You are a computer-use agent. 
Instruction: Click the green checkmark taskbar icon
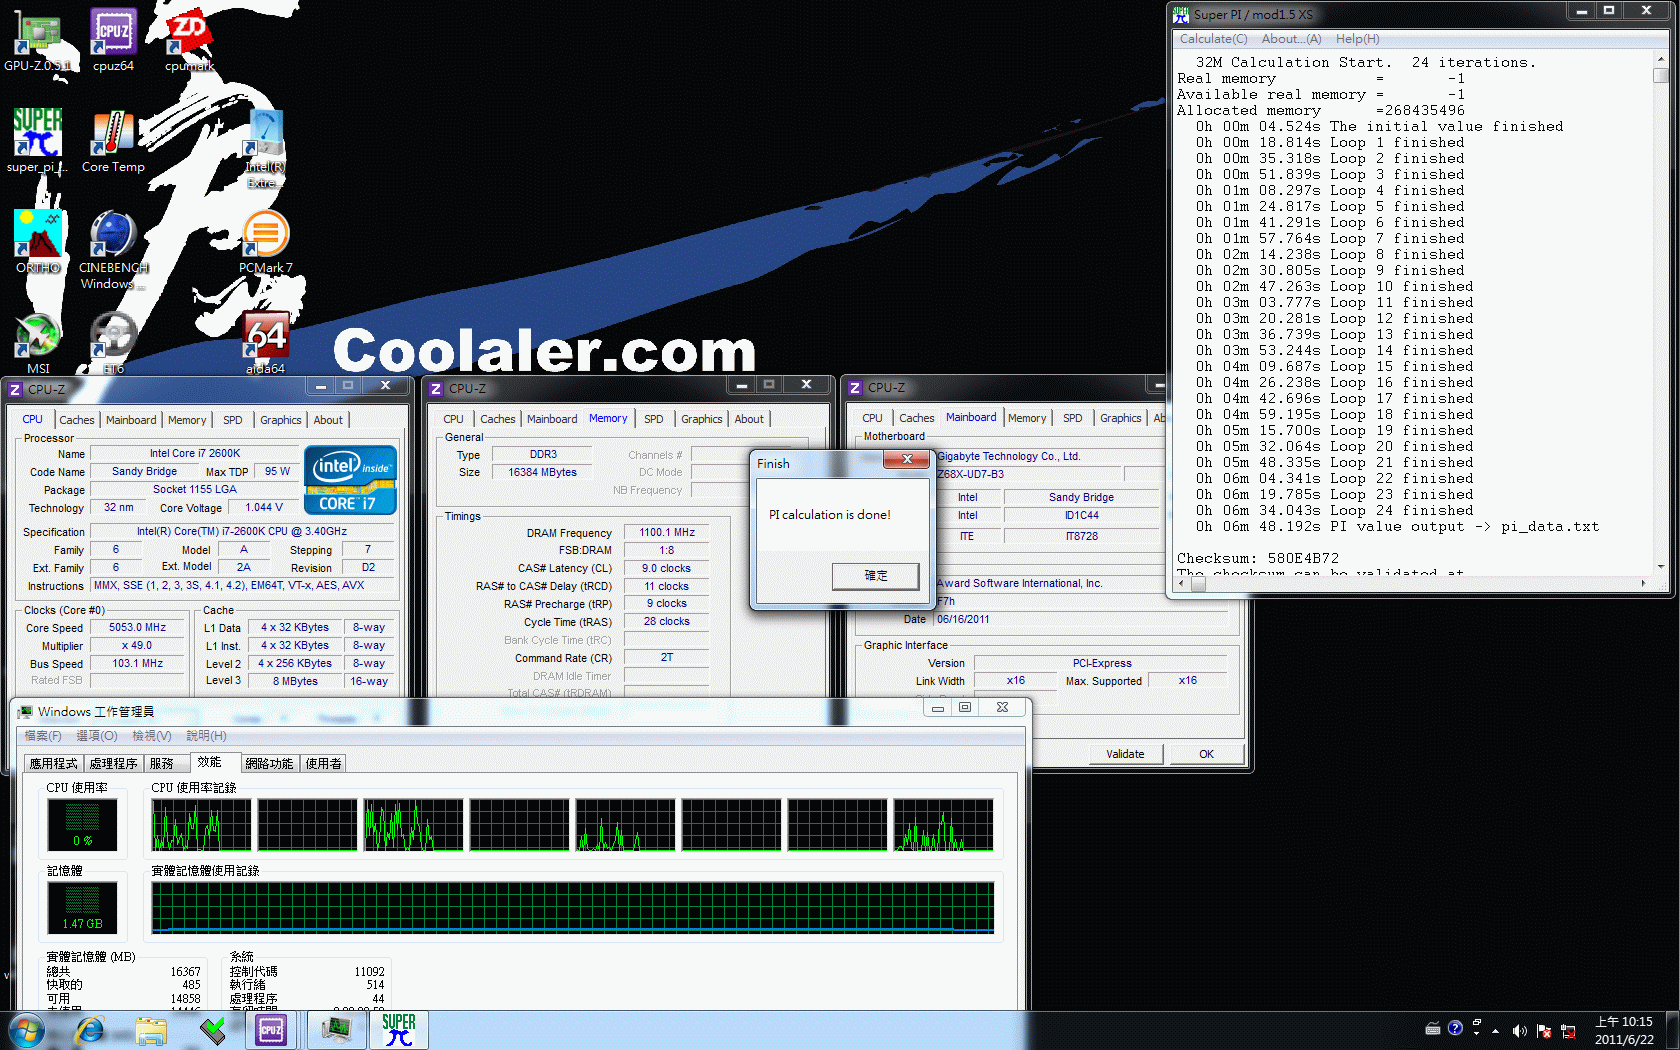click(x=212, y=1030)
